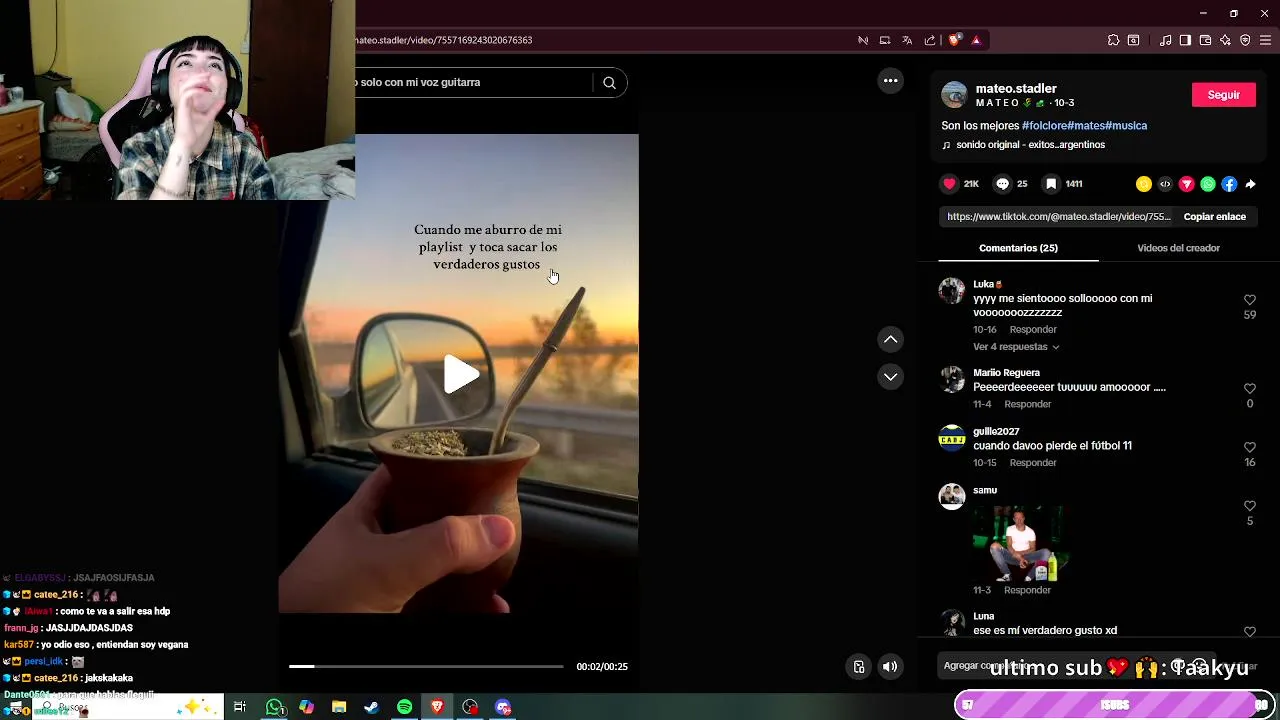Open Steam from the taskbar
The image size is (1280, 720).
click(371, 707)
